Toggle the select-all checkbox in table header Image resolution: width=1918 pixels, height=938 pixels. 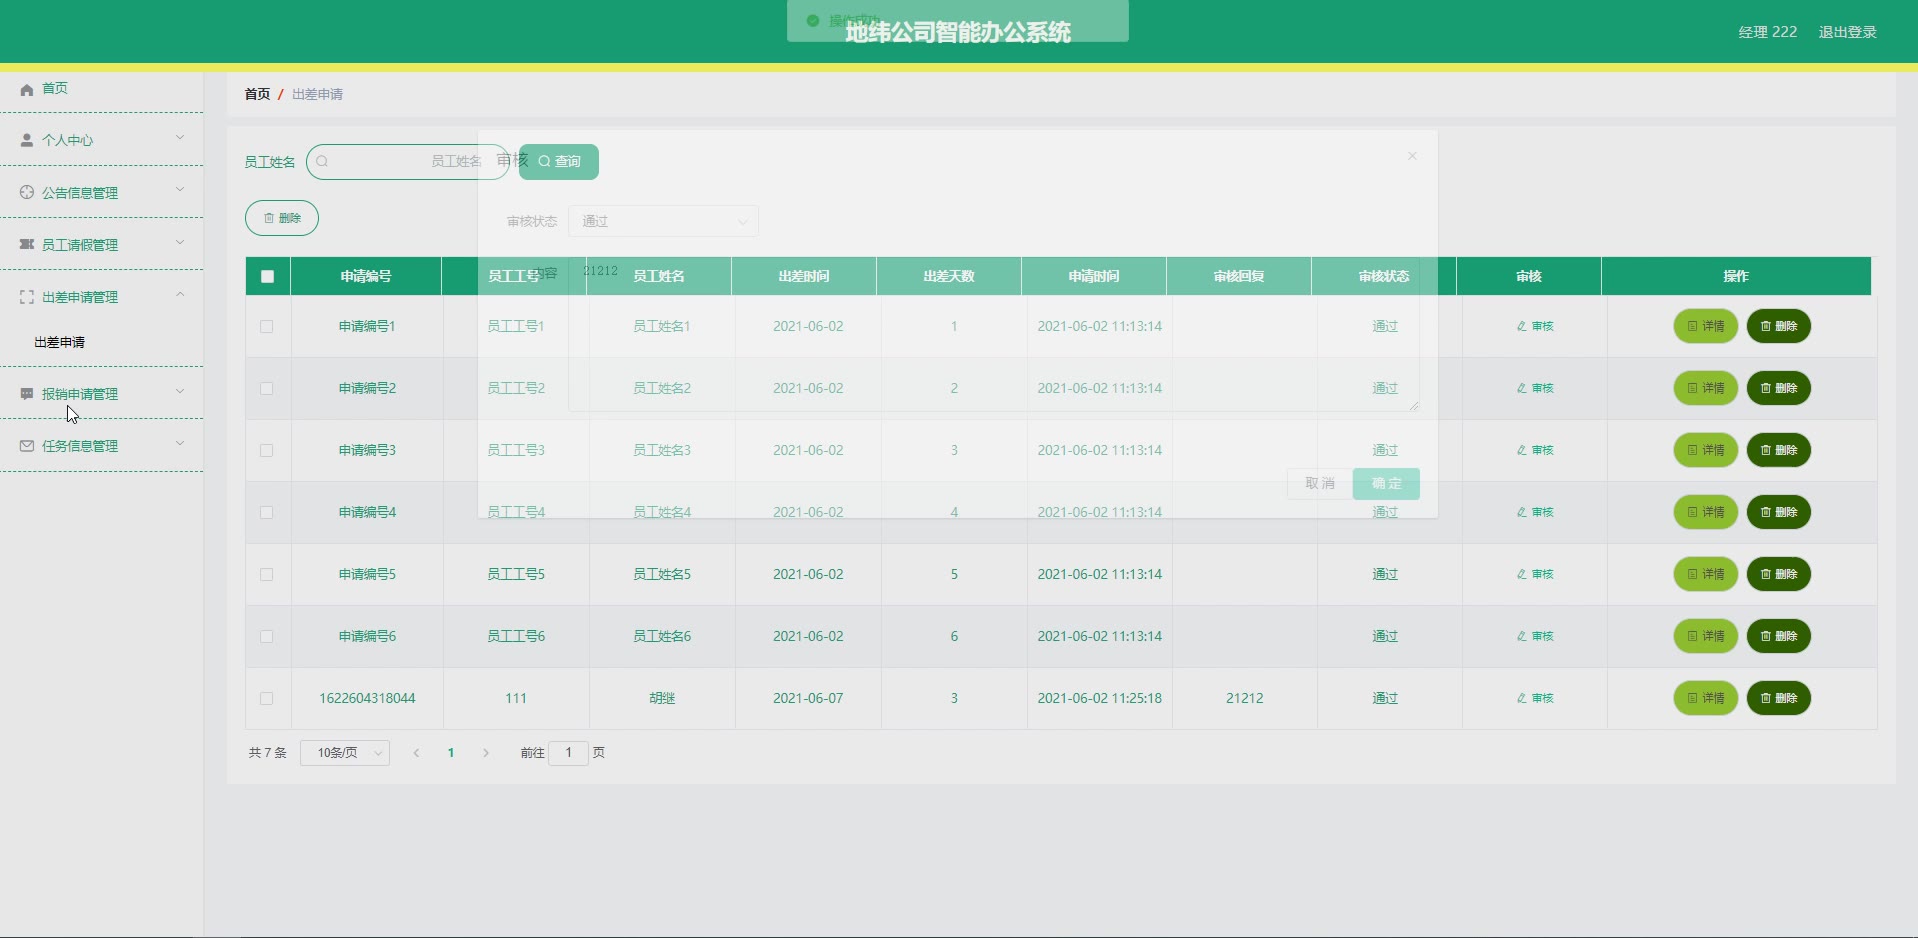267,276
